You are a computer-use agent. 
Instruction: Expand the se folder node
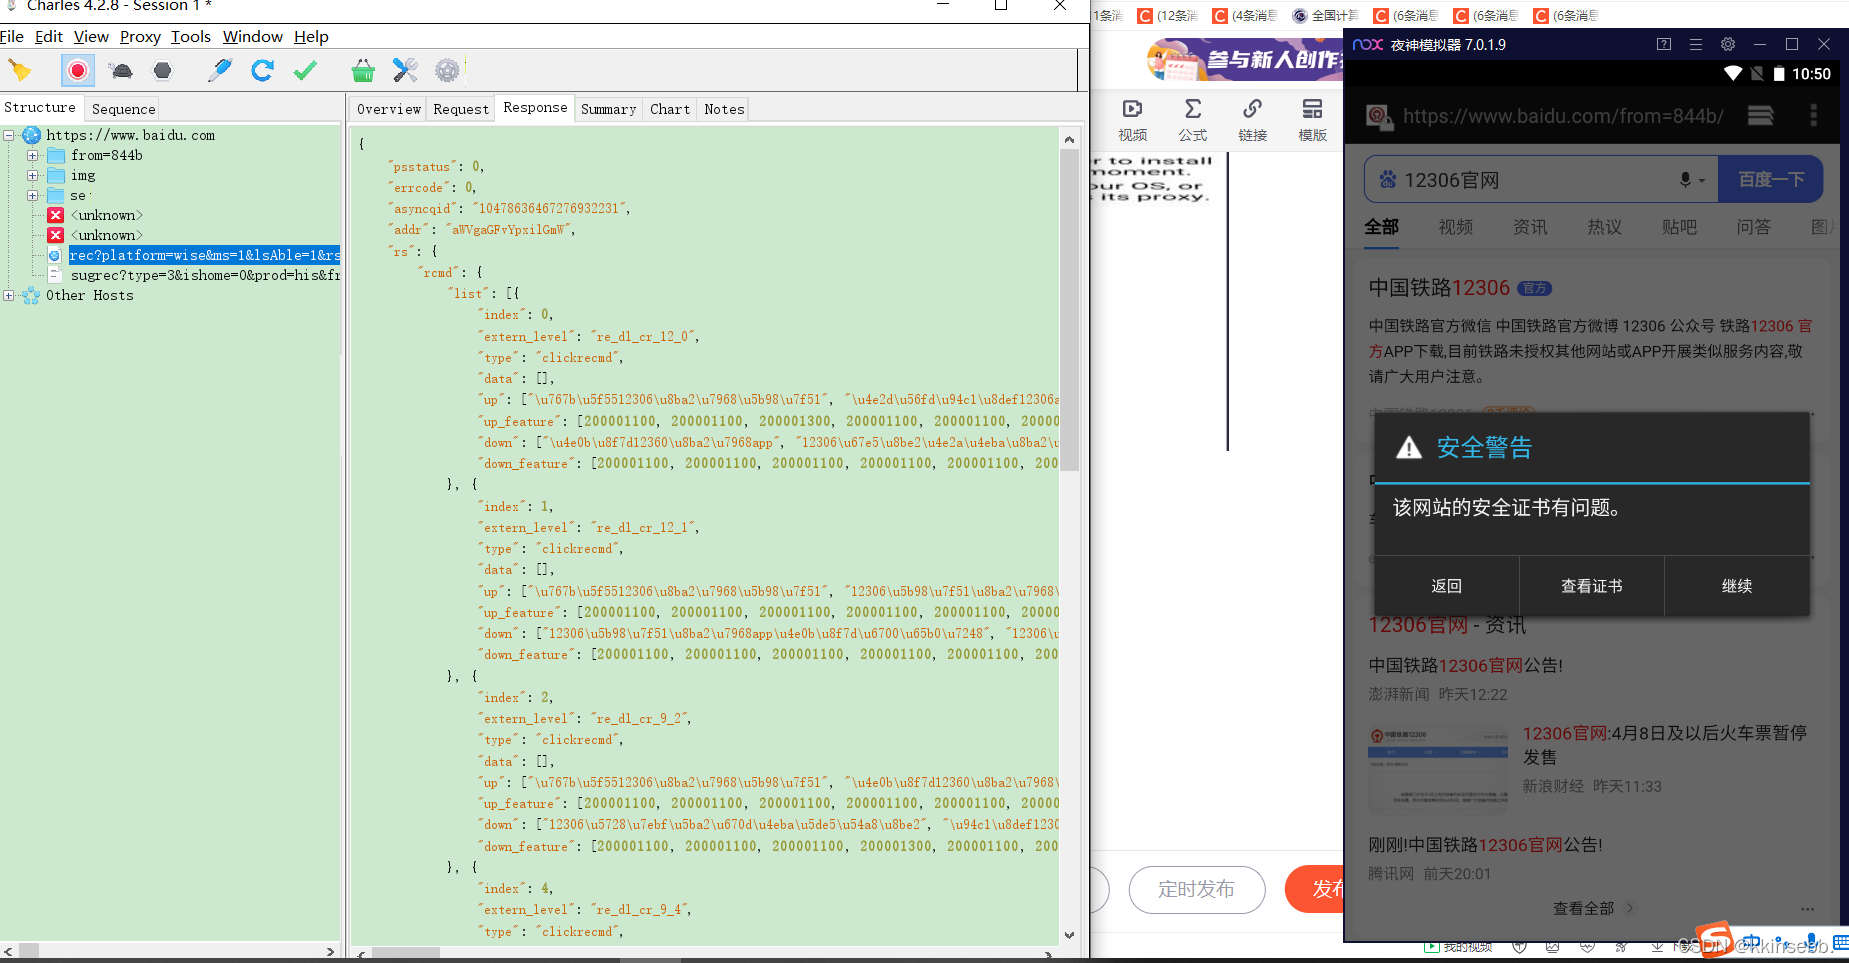click(32, 195)
